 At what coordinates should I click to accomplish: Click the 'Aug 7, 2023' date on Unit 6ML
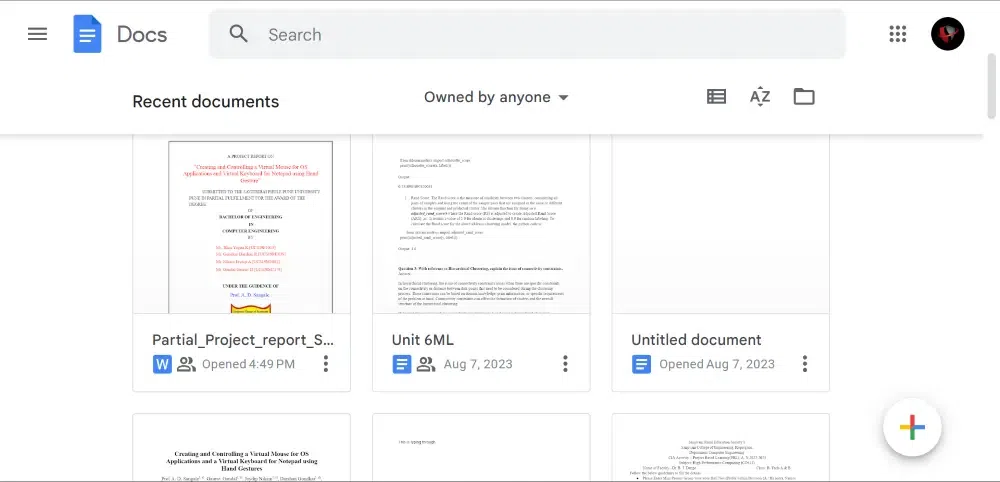pyautogui.click(x=478, y=364)
